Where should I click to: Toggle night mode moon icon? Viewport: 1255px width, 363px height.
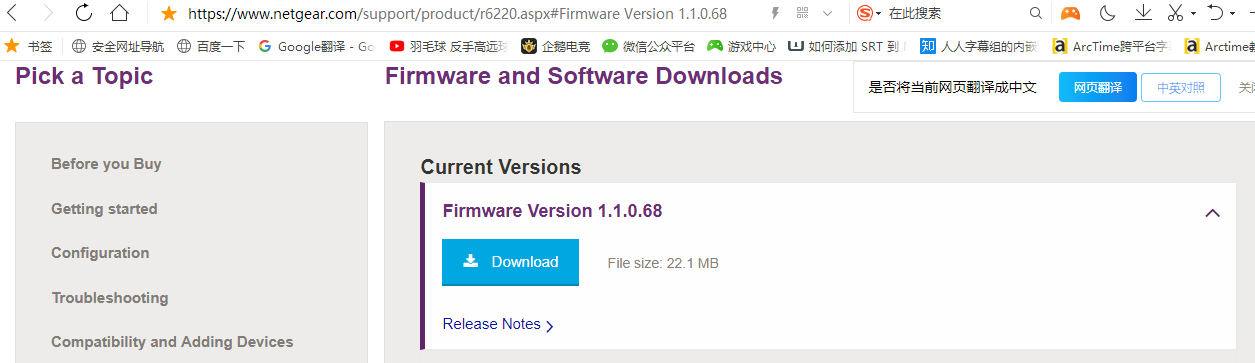pyautogui.click(x=1107, y=13)
